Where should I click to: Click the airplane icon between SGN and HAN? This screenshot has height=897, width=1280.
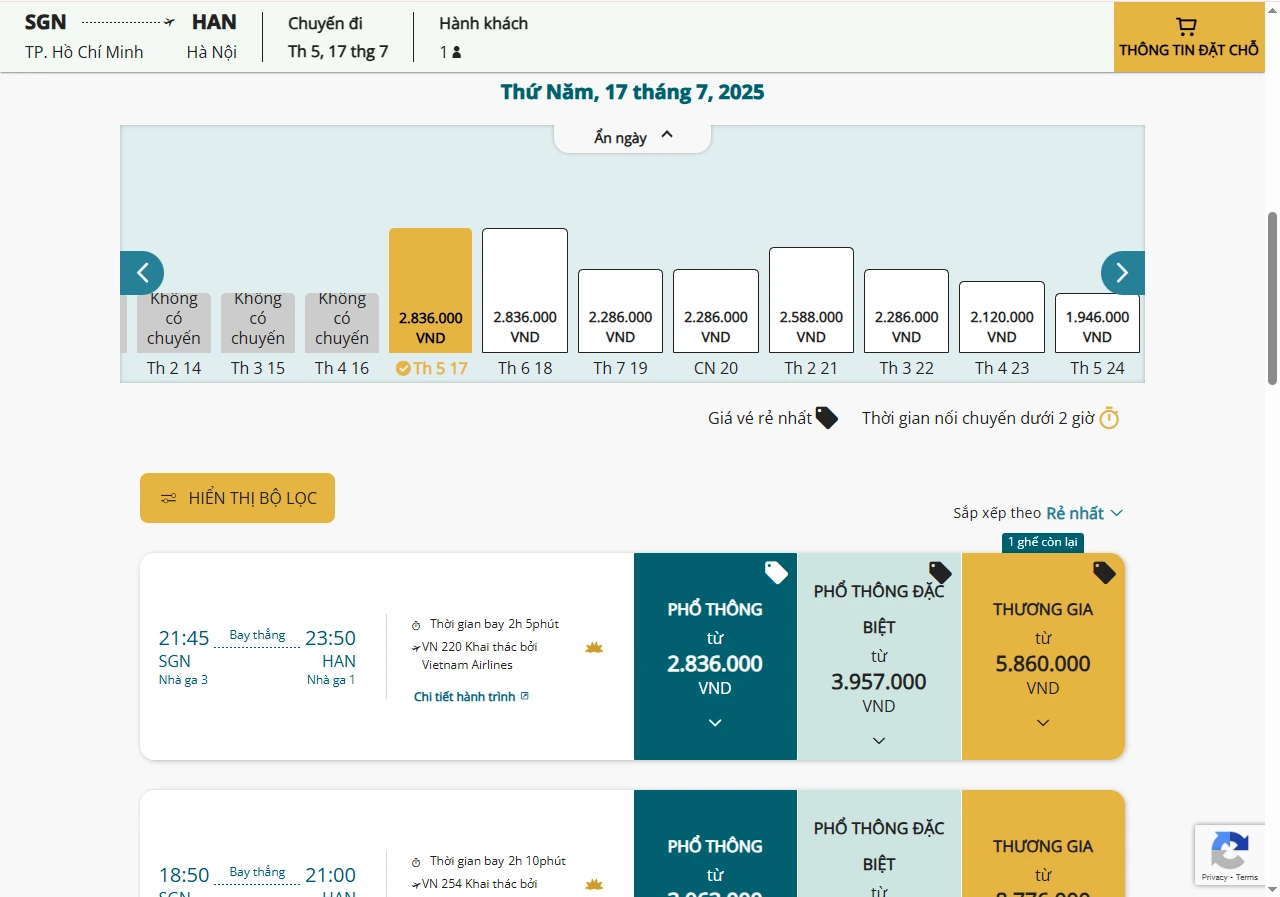point(169,22)
